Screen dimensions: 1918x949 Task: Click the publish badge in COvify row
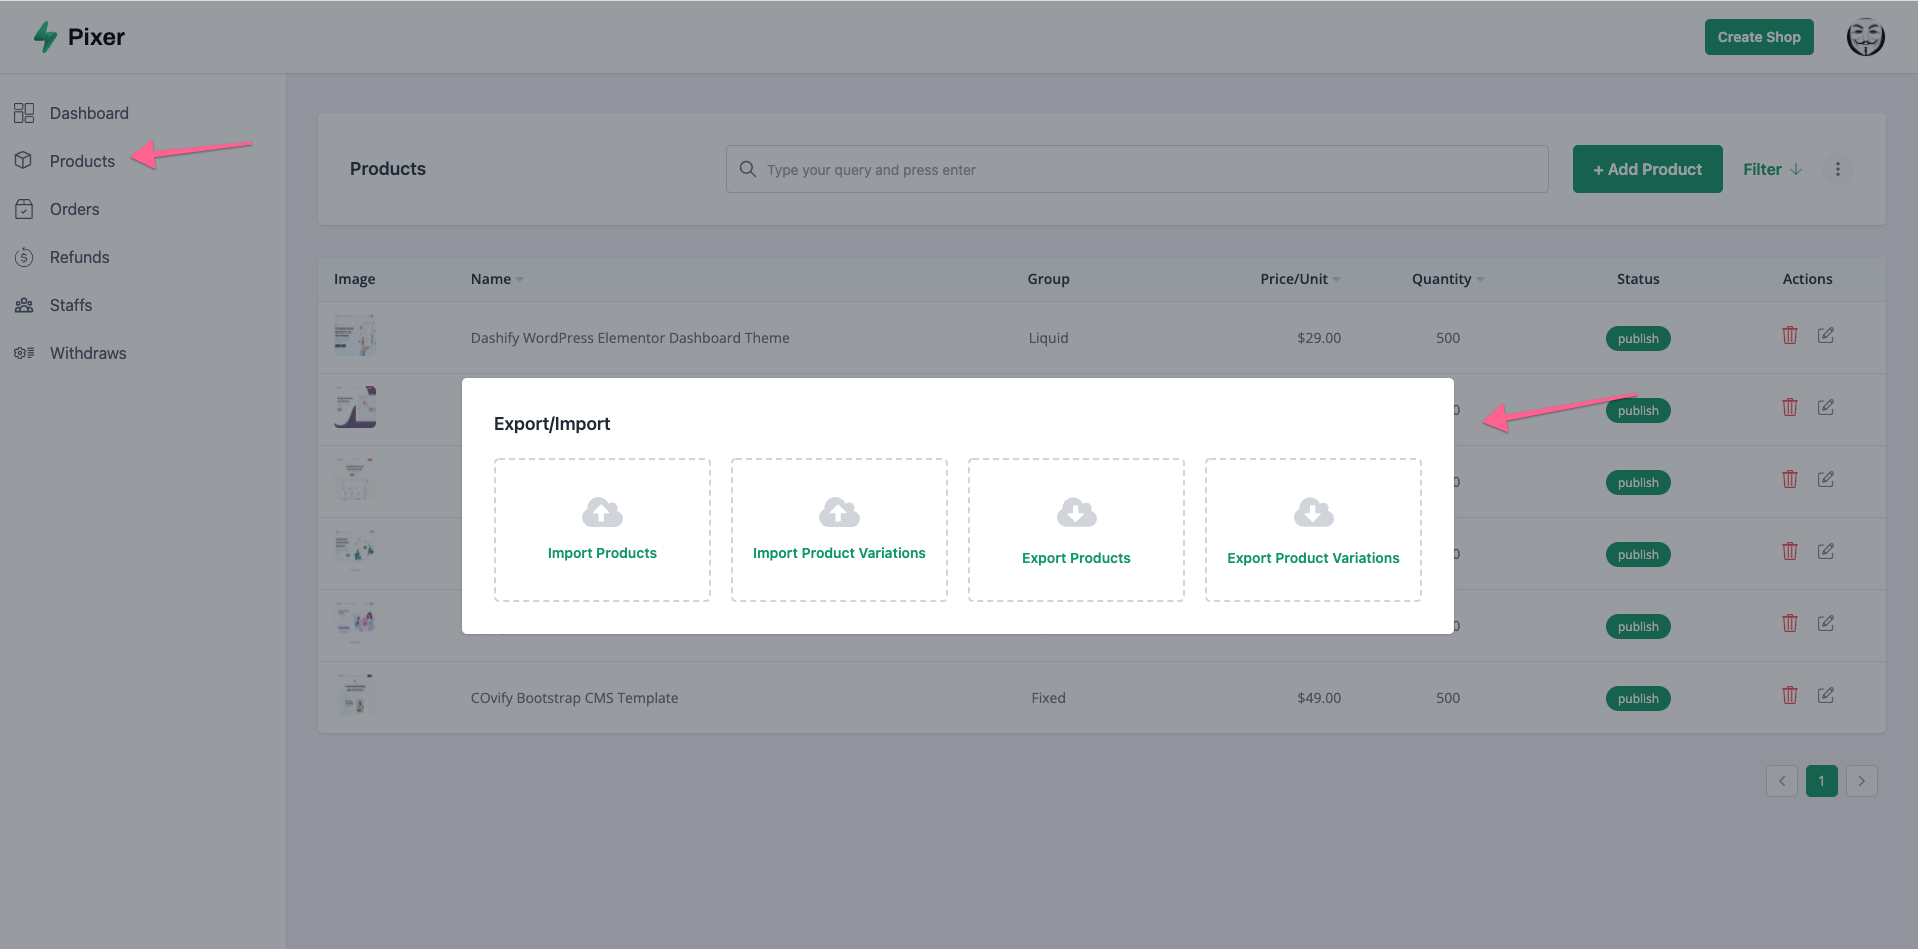1638,698
